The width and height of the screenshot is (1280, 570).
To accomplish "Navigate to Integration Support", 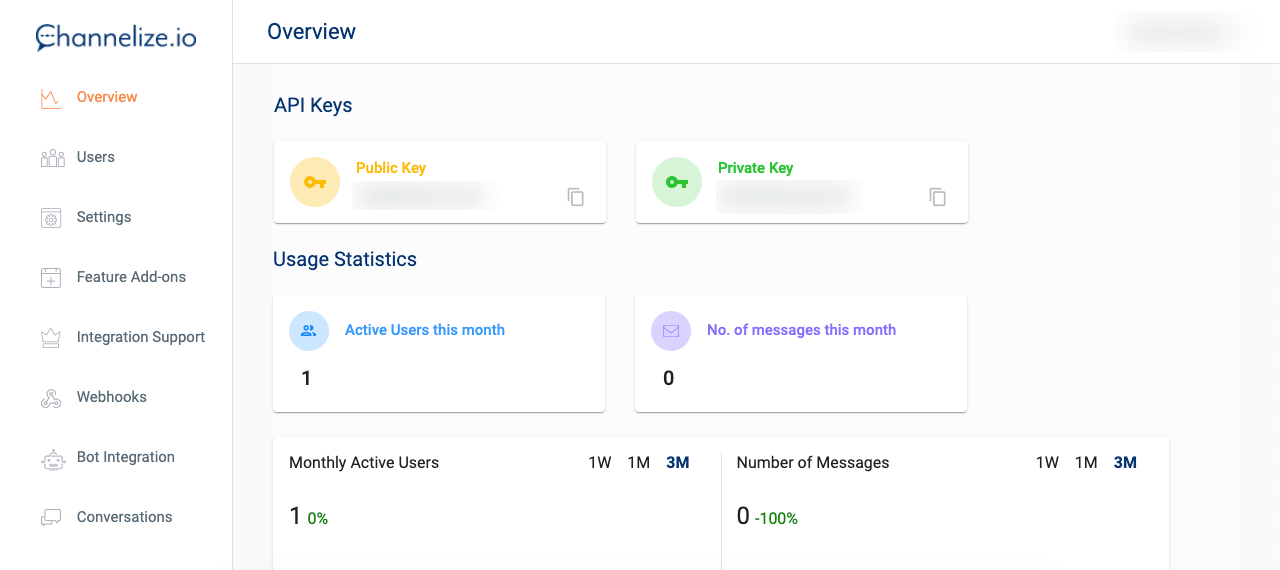I will [x=140, y=337].
